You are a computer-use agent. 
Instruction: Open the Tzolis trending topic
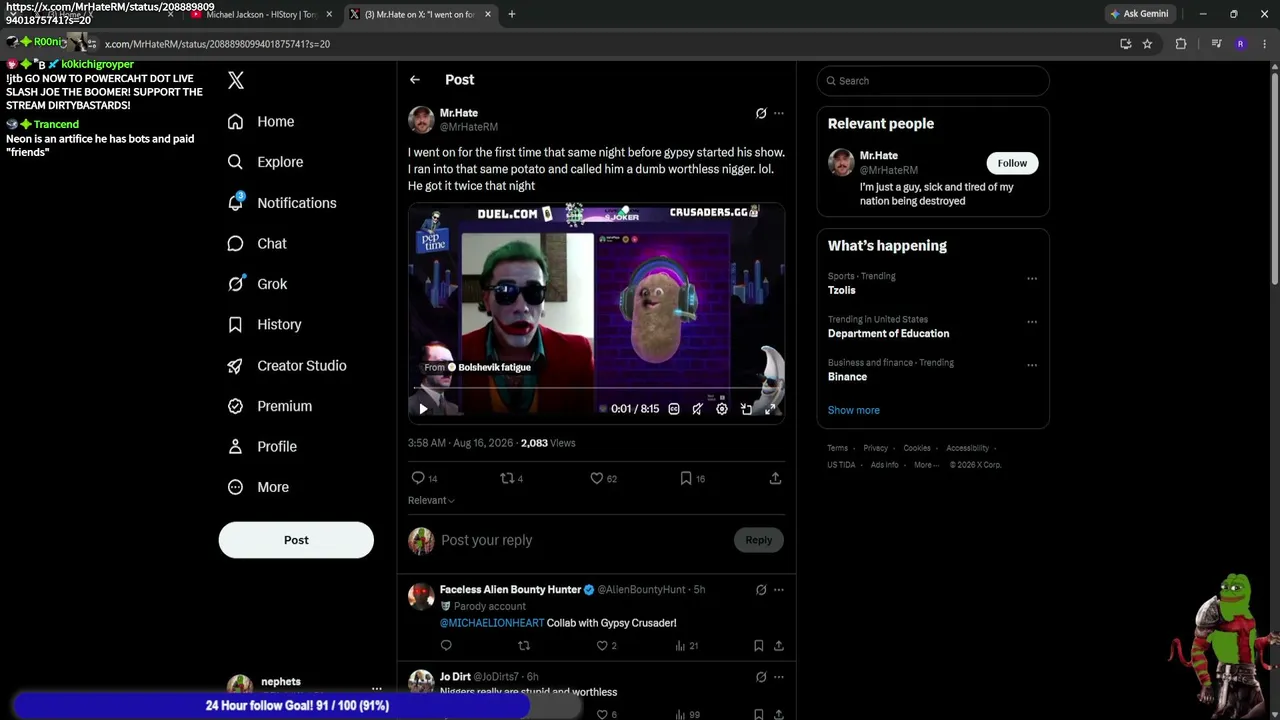842,290
